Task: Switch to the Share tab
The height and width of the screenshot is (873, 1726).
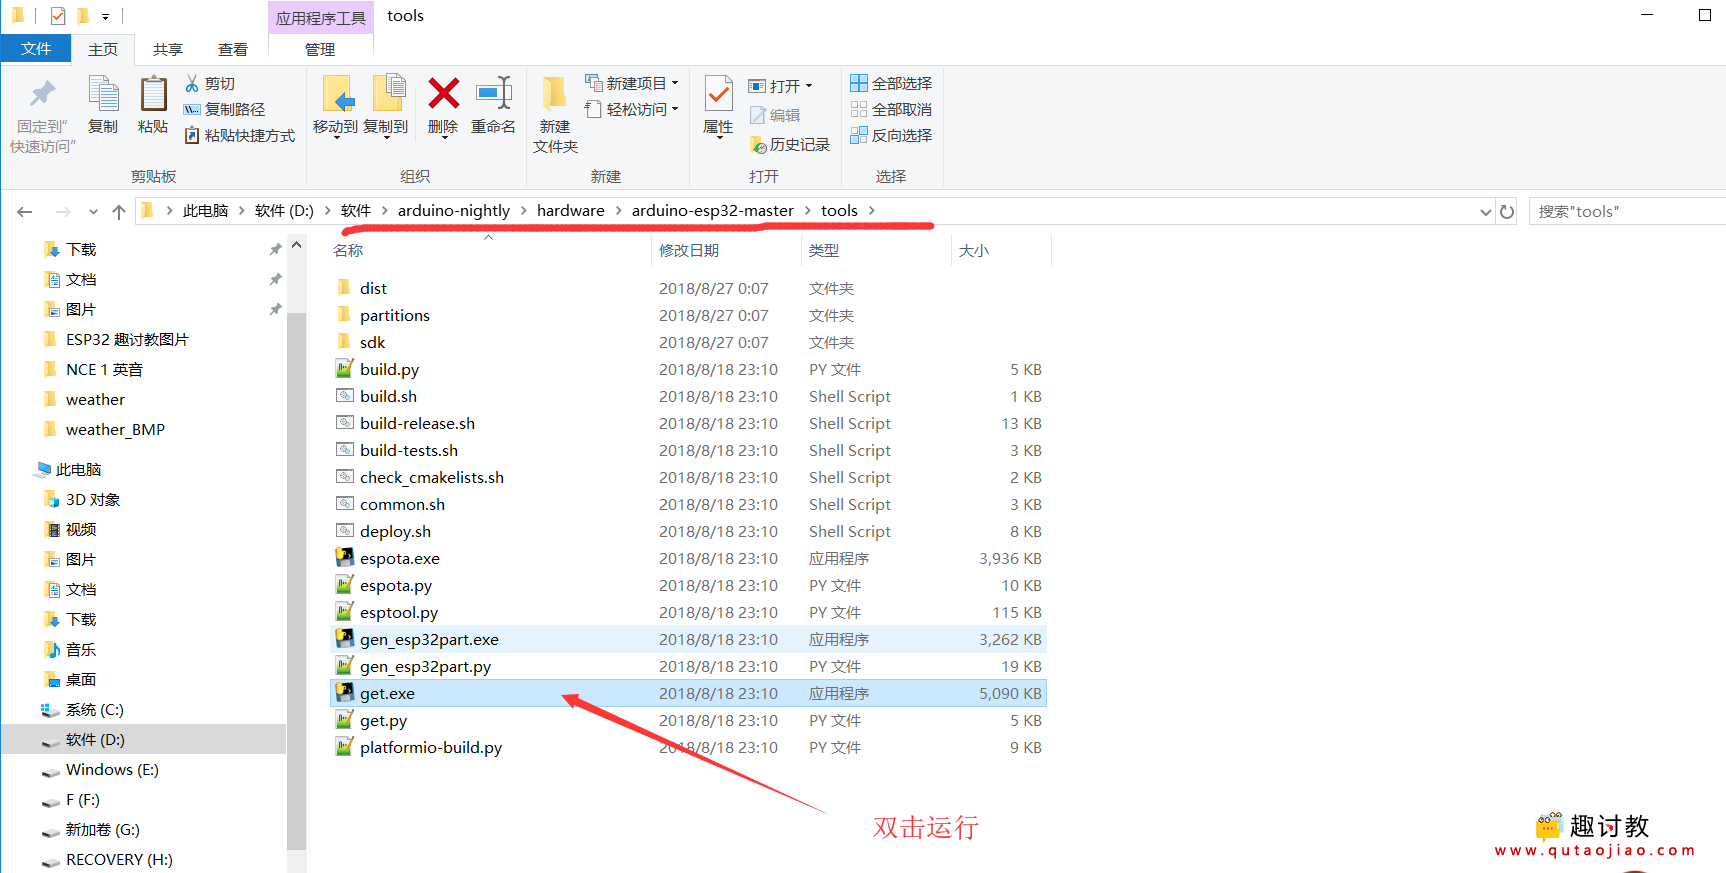Action: pyautogui.click(x=168, y=49)
